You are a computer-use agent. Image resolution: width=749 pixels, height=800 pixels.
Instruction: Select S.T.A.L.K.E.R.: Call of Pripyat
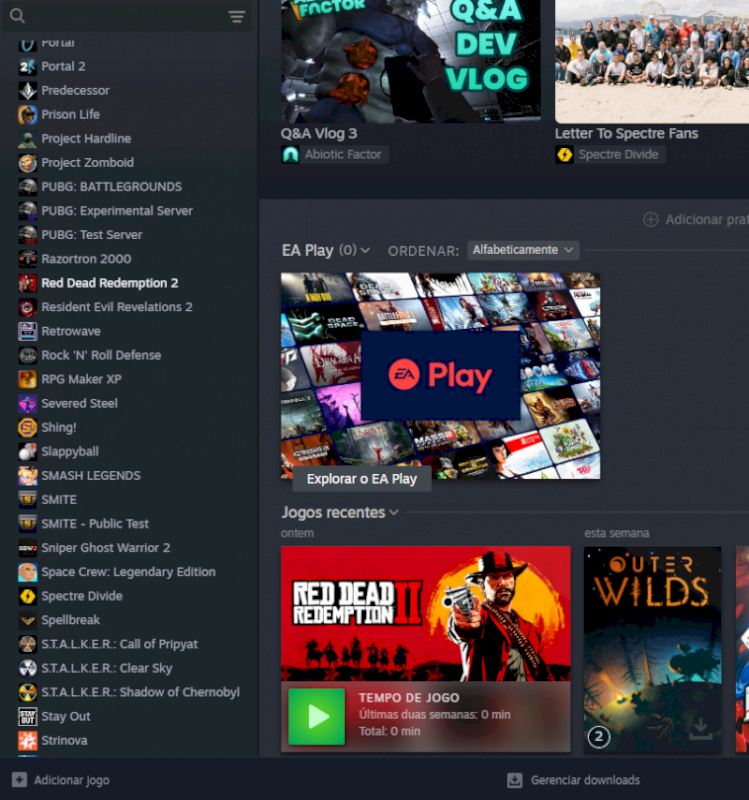pos(119,644)
